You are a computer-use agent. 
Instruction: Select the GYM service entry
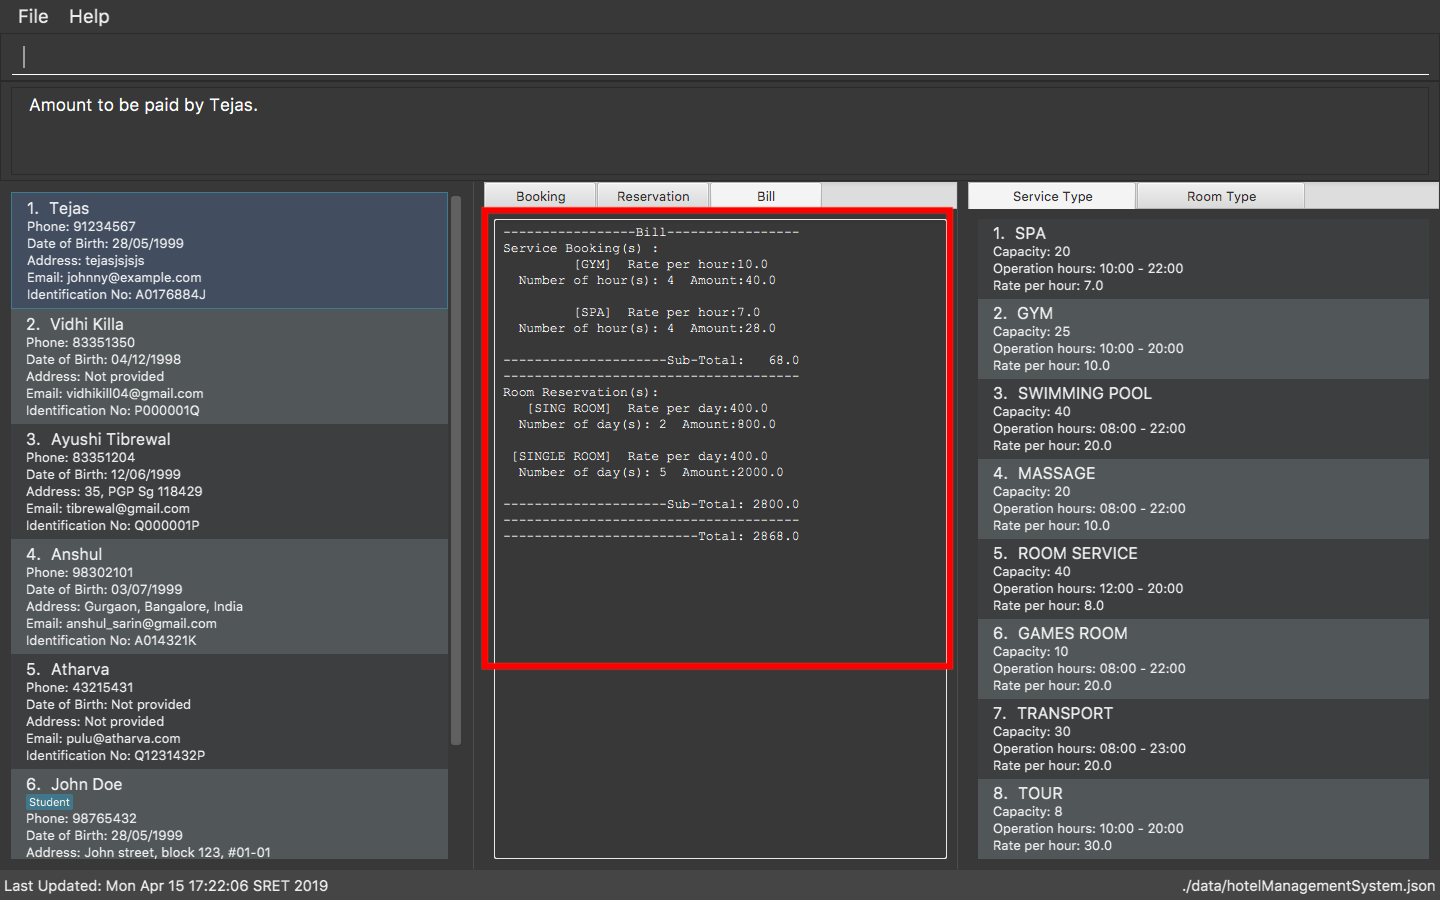[1203, 339]
